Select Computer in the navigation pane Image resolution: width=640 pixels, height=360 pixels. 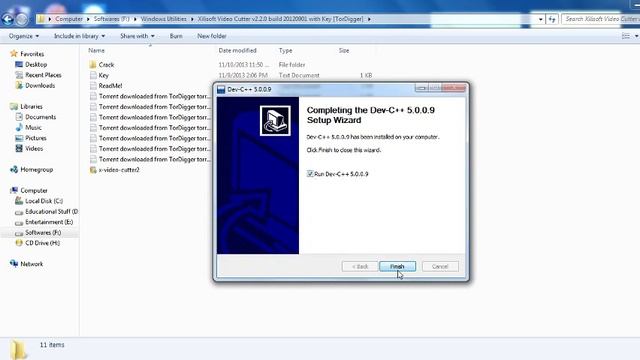(x=34, y=191)
